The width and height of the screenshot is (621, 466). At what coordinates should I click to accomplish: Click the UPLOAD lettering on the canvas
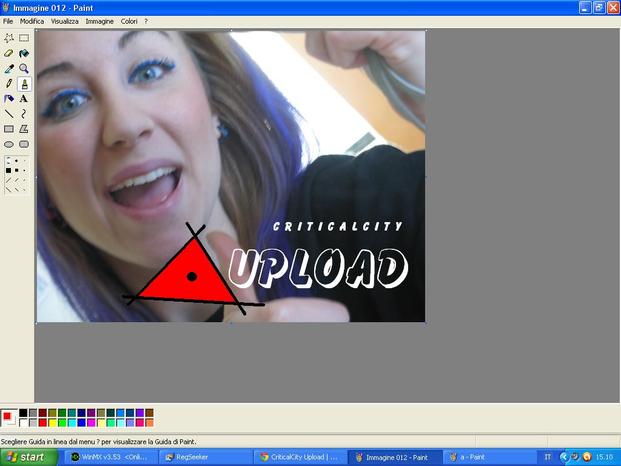318,268
